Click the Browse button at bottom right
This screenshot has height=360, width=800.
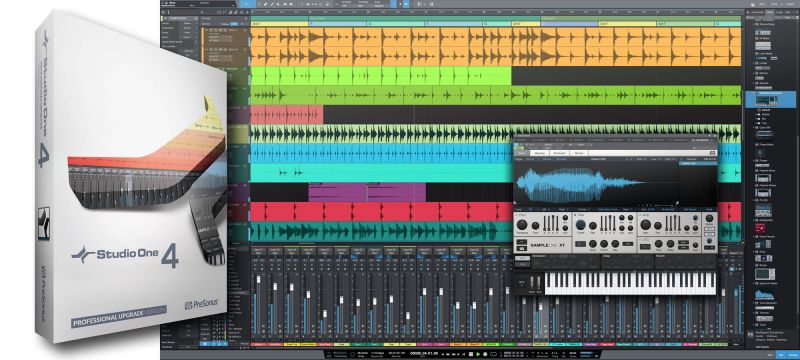point(793,355)
